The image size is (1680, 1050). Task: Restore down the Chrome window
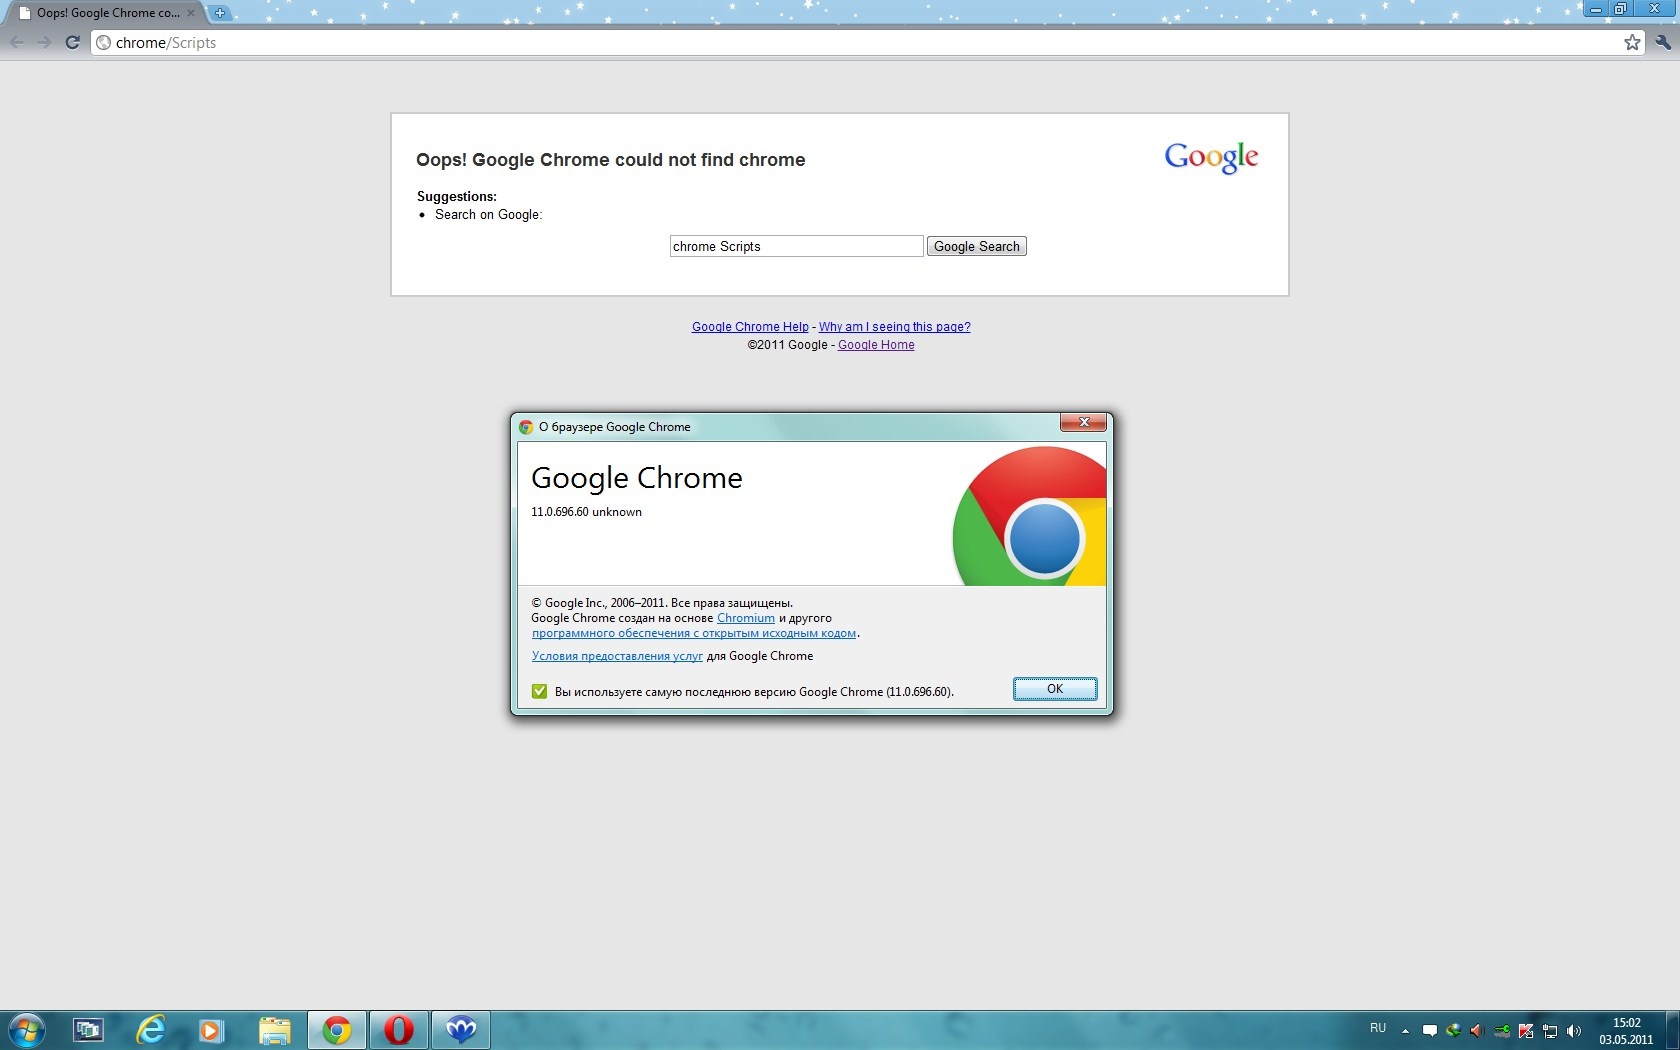1620,8
